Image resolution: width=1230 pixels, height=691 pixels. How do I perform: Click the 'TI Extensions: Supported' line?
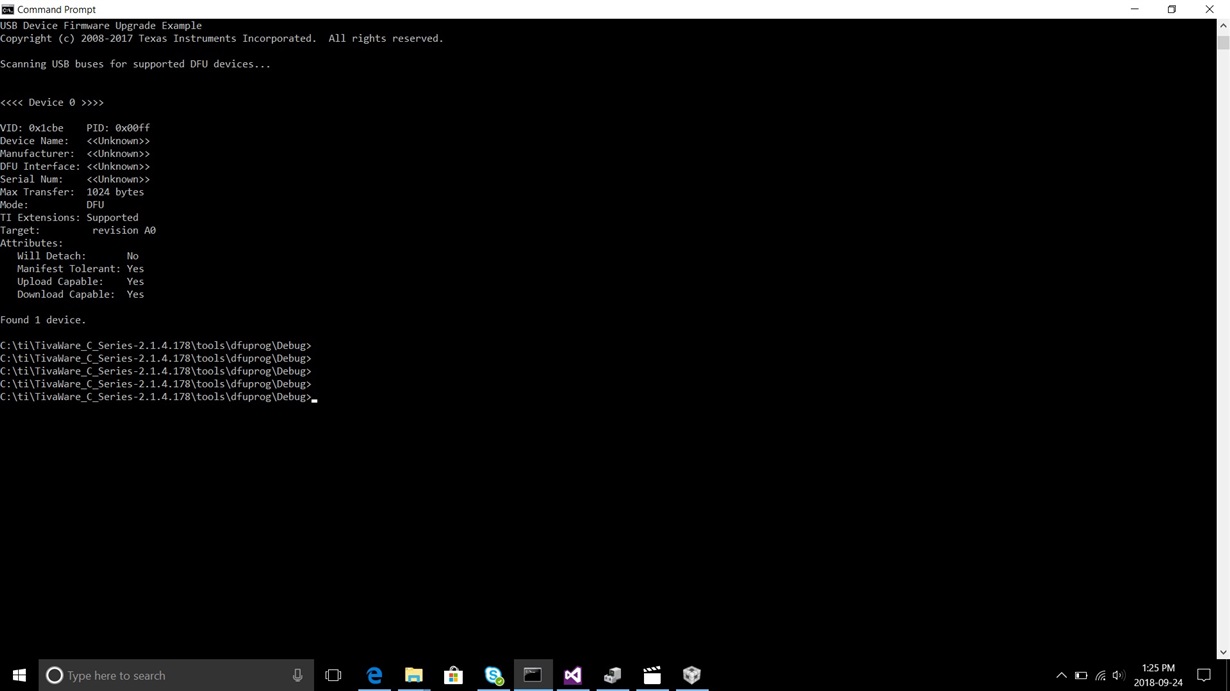pos(69,217)
